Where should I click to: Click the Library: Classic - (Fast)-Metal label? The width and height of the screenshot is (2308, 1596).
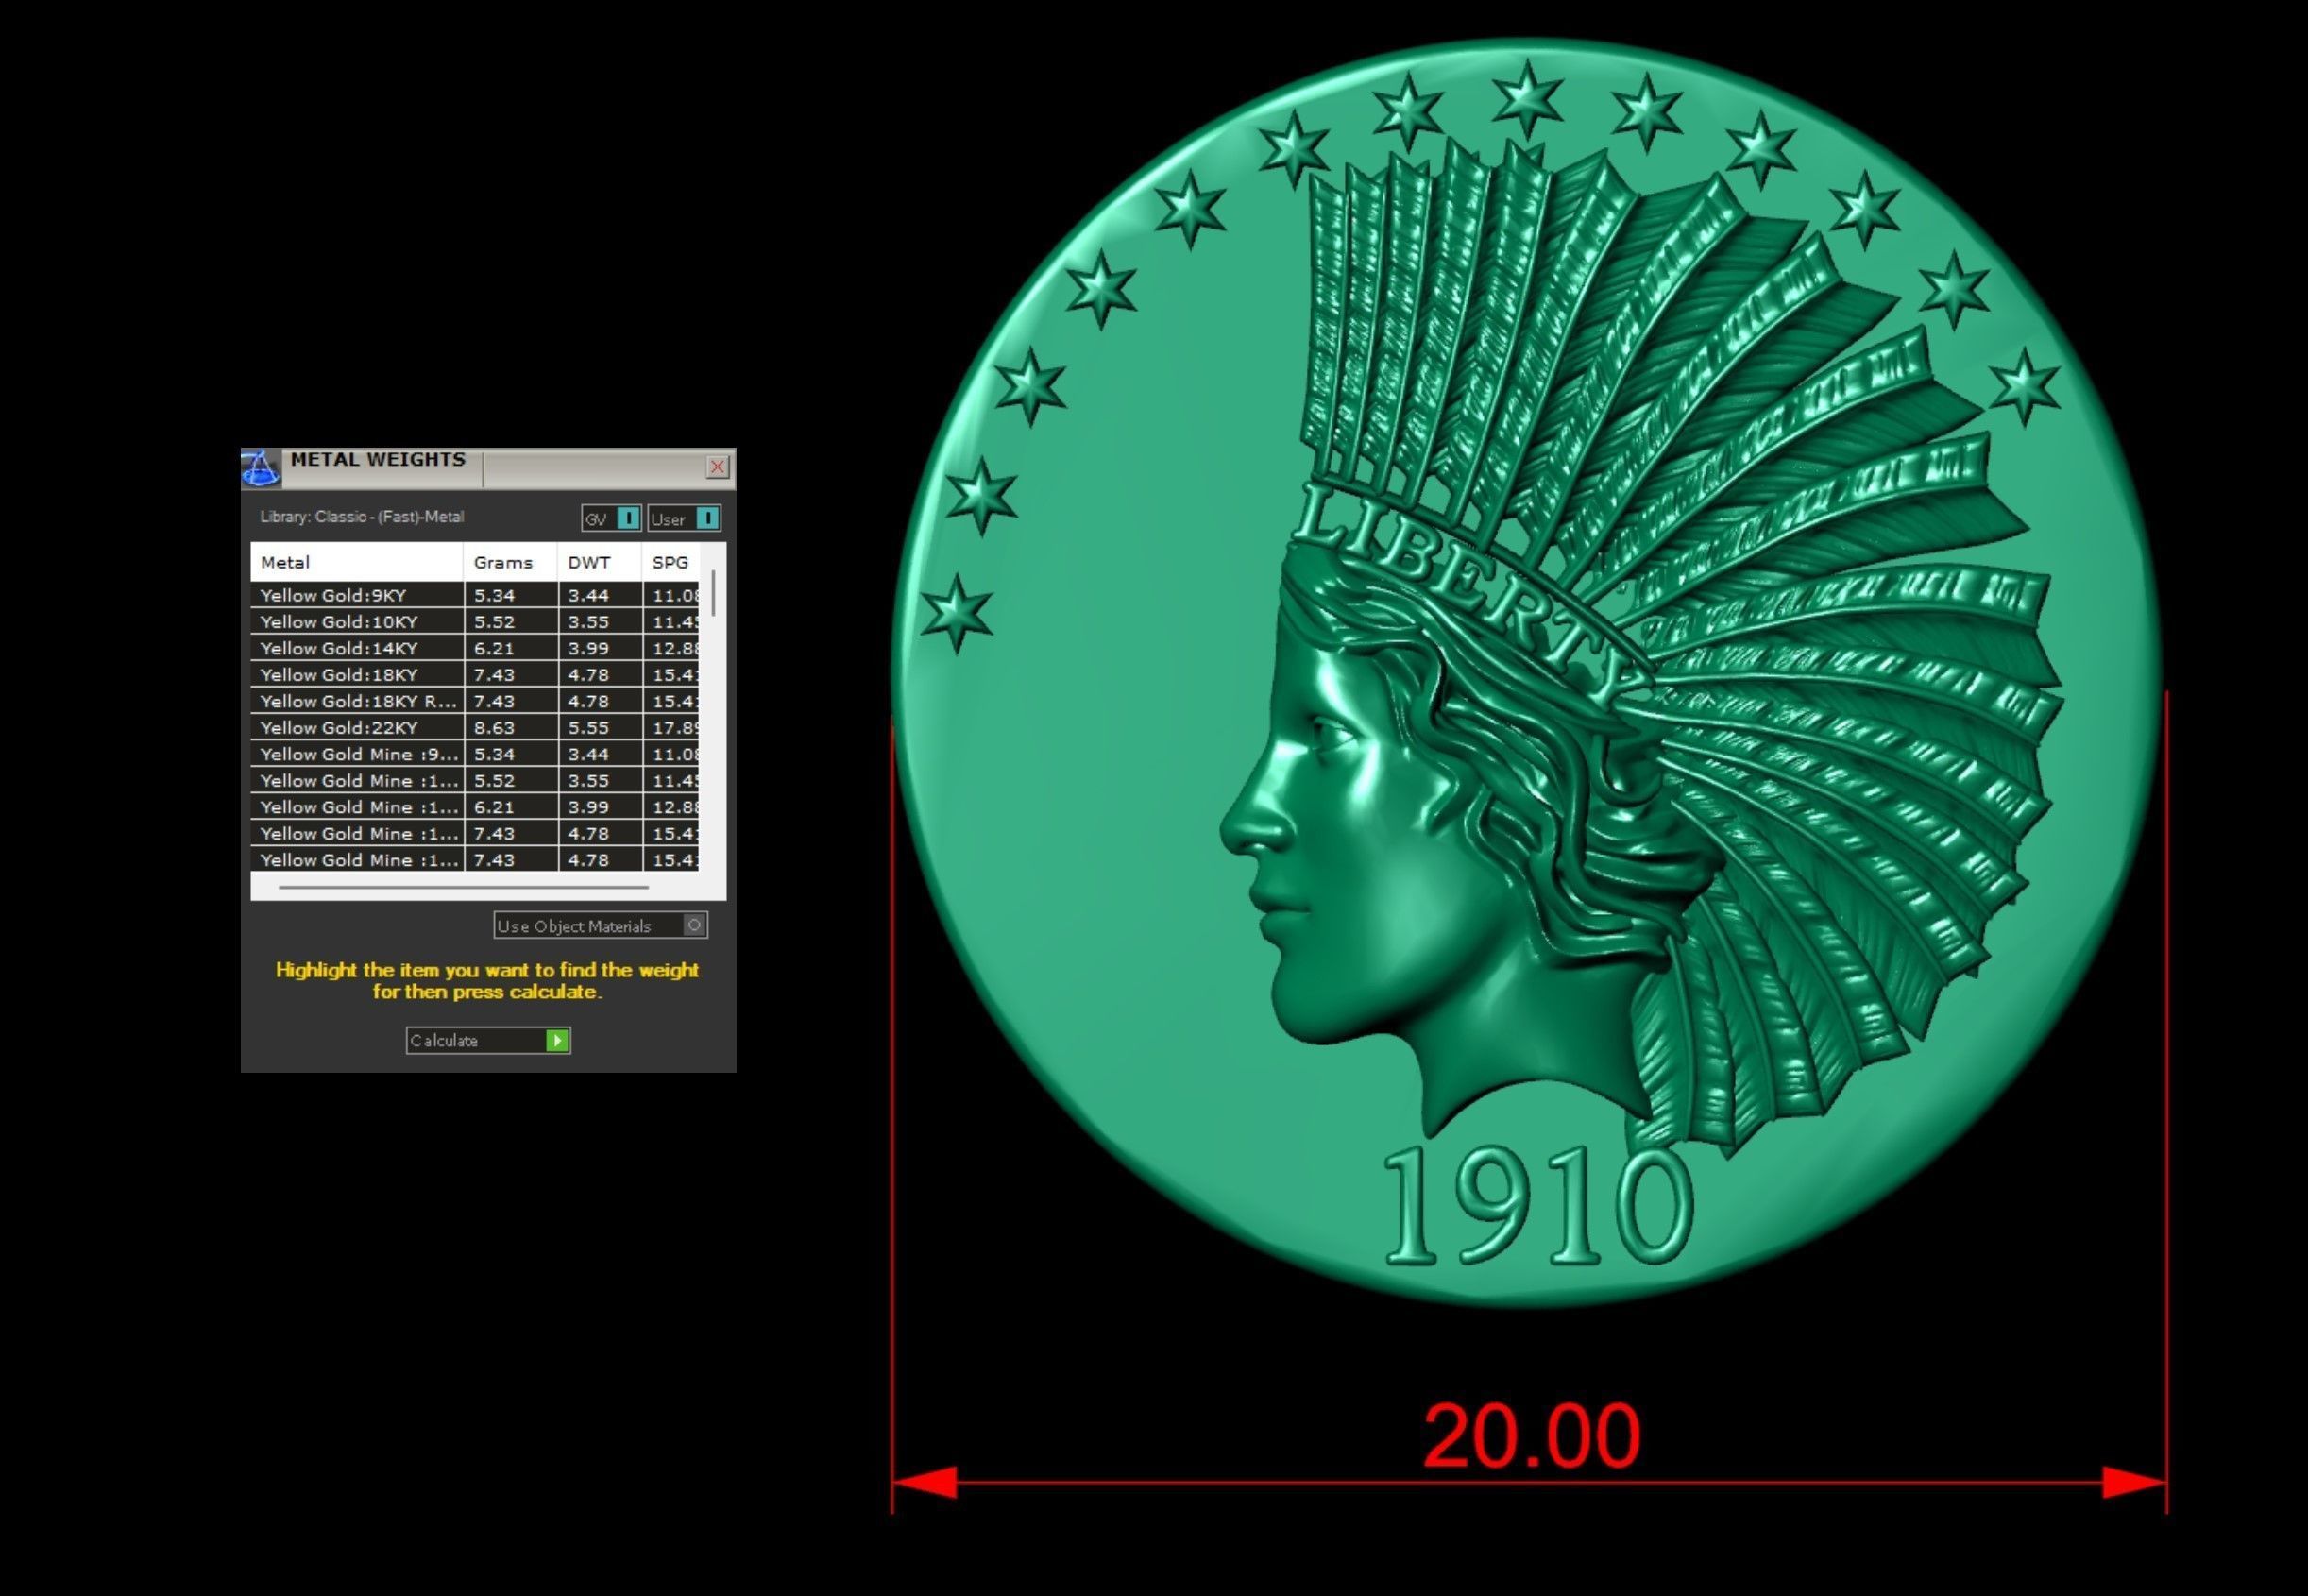click(x=362, y=517)
